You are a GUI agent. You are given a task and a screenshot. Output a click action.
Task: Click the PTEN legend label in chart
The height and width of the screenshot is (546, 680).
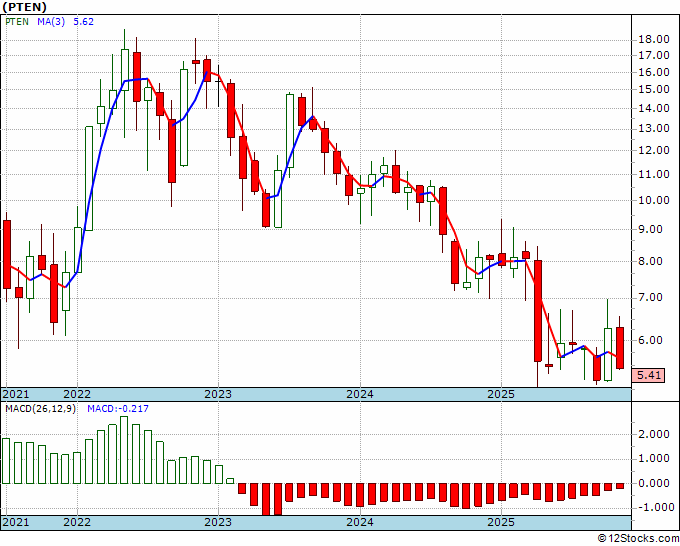click(17, 22)
